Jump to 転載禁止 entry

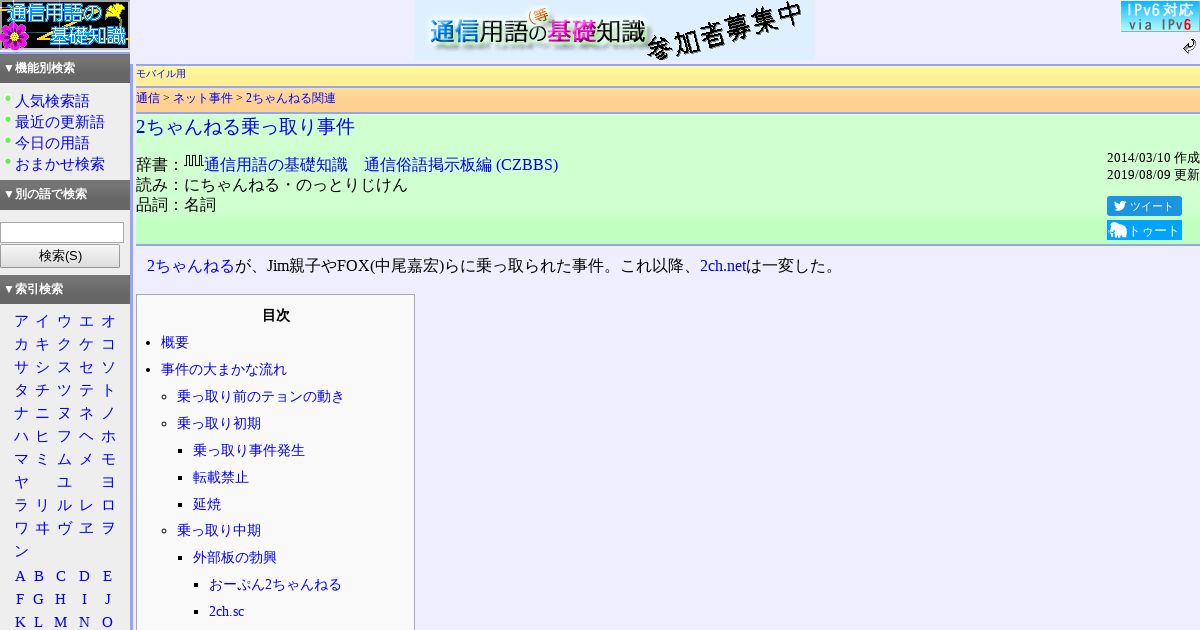click(221, 477)
